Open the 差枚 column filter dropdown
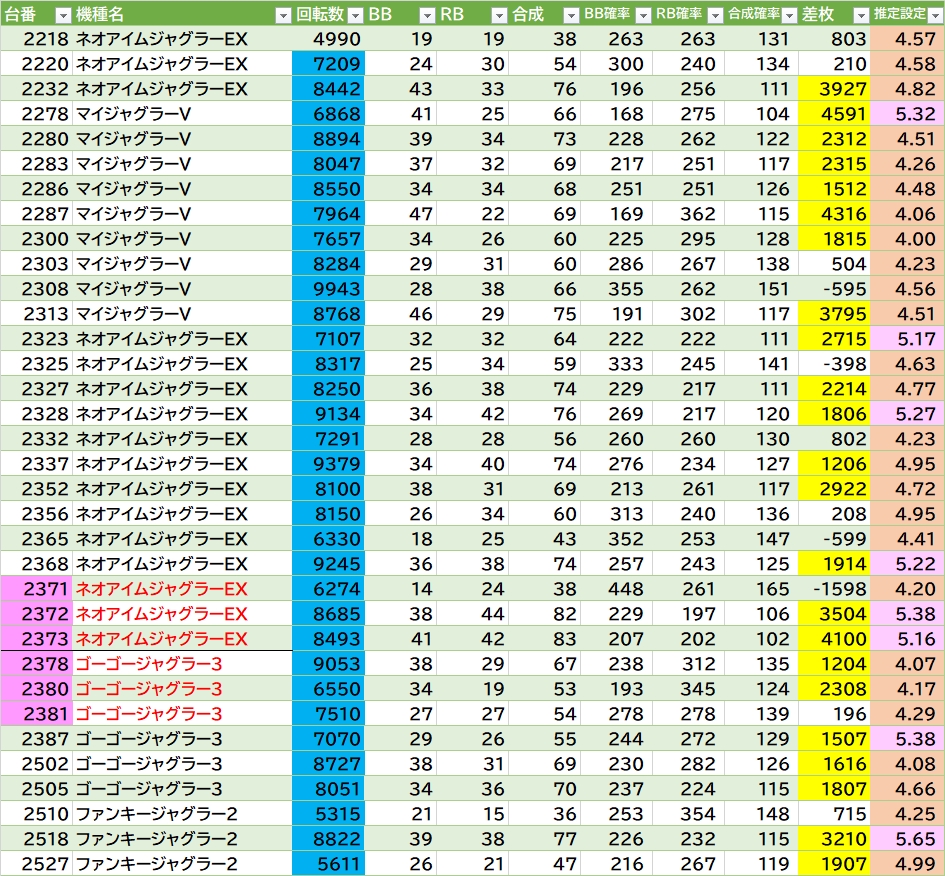Viewport: 945px width, 876px height. click(x=860, y=15)
